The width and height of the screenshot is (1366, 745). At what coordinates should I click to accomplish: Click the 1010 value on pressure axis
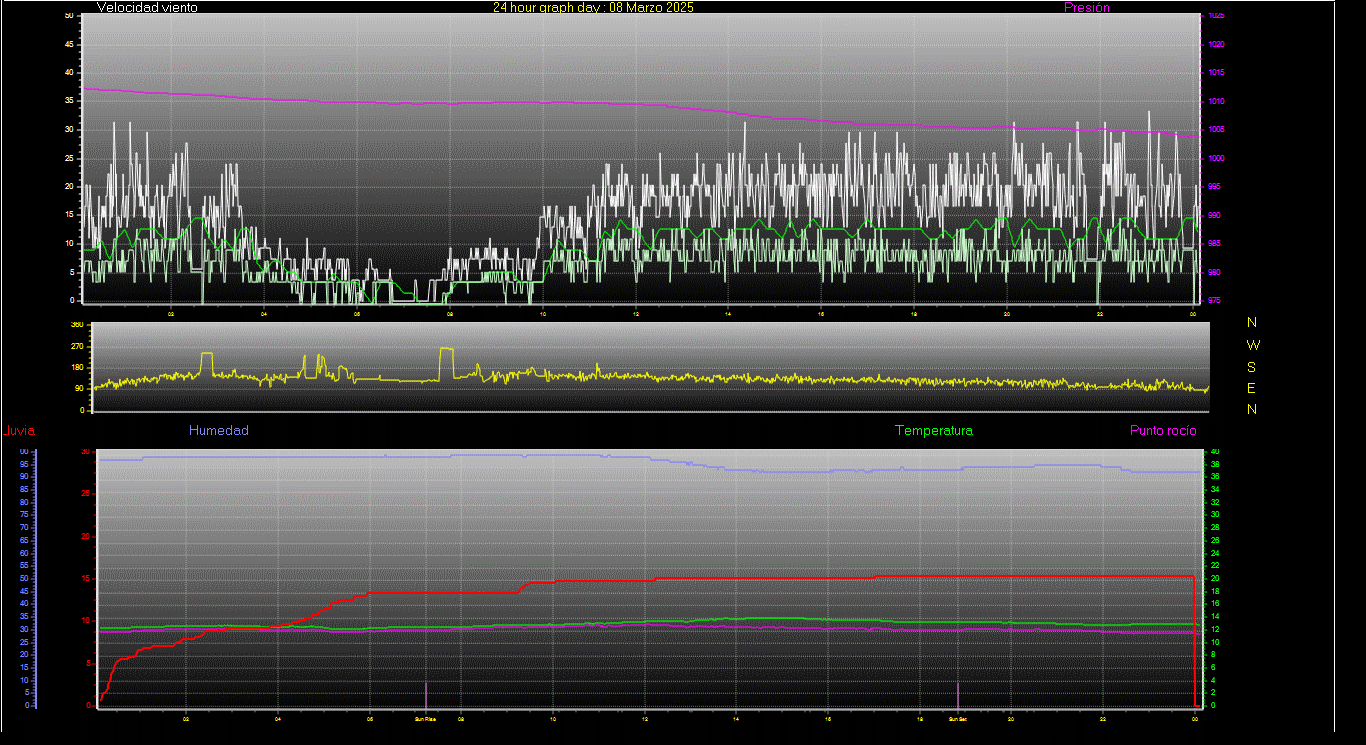1215,101
